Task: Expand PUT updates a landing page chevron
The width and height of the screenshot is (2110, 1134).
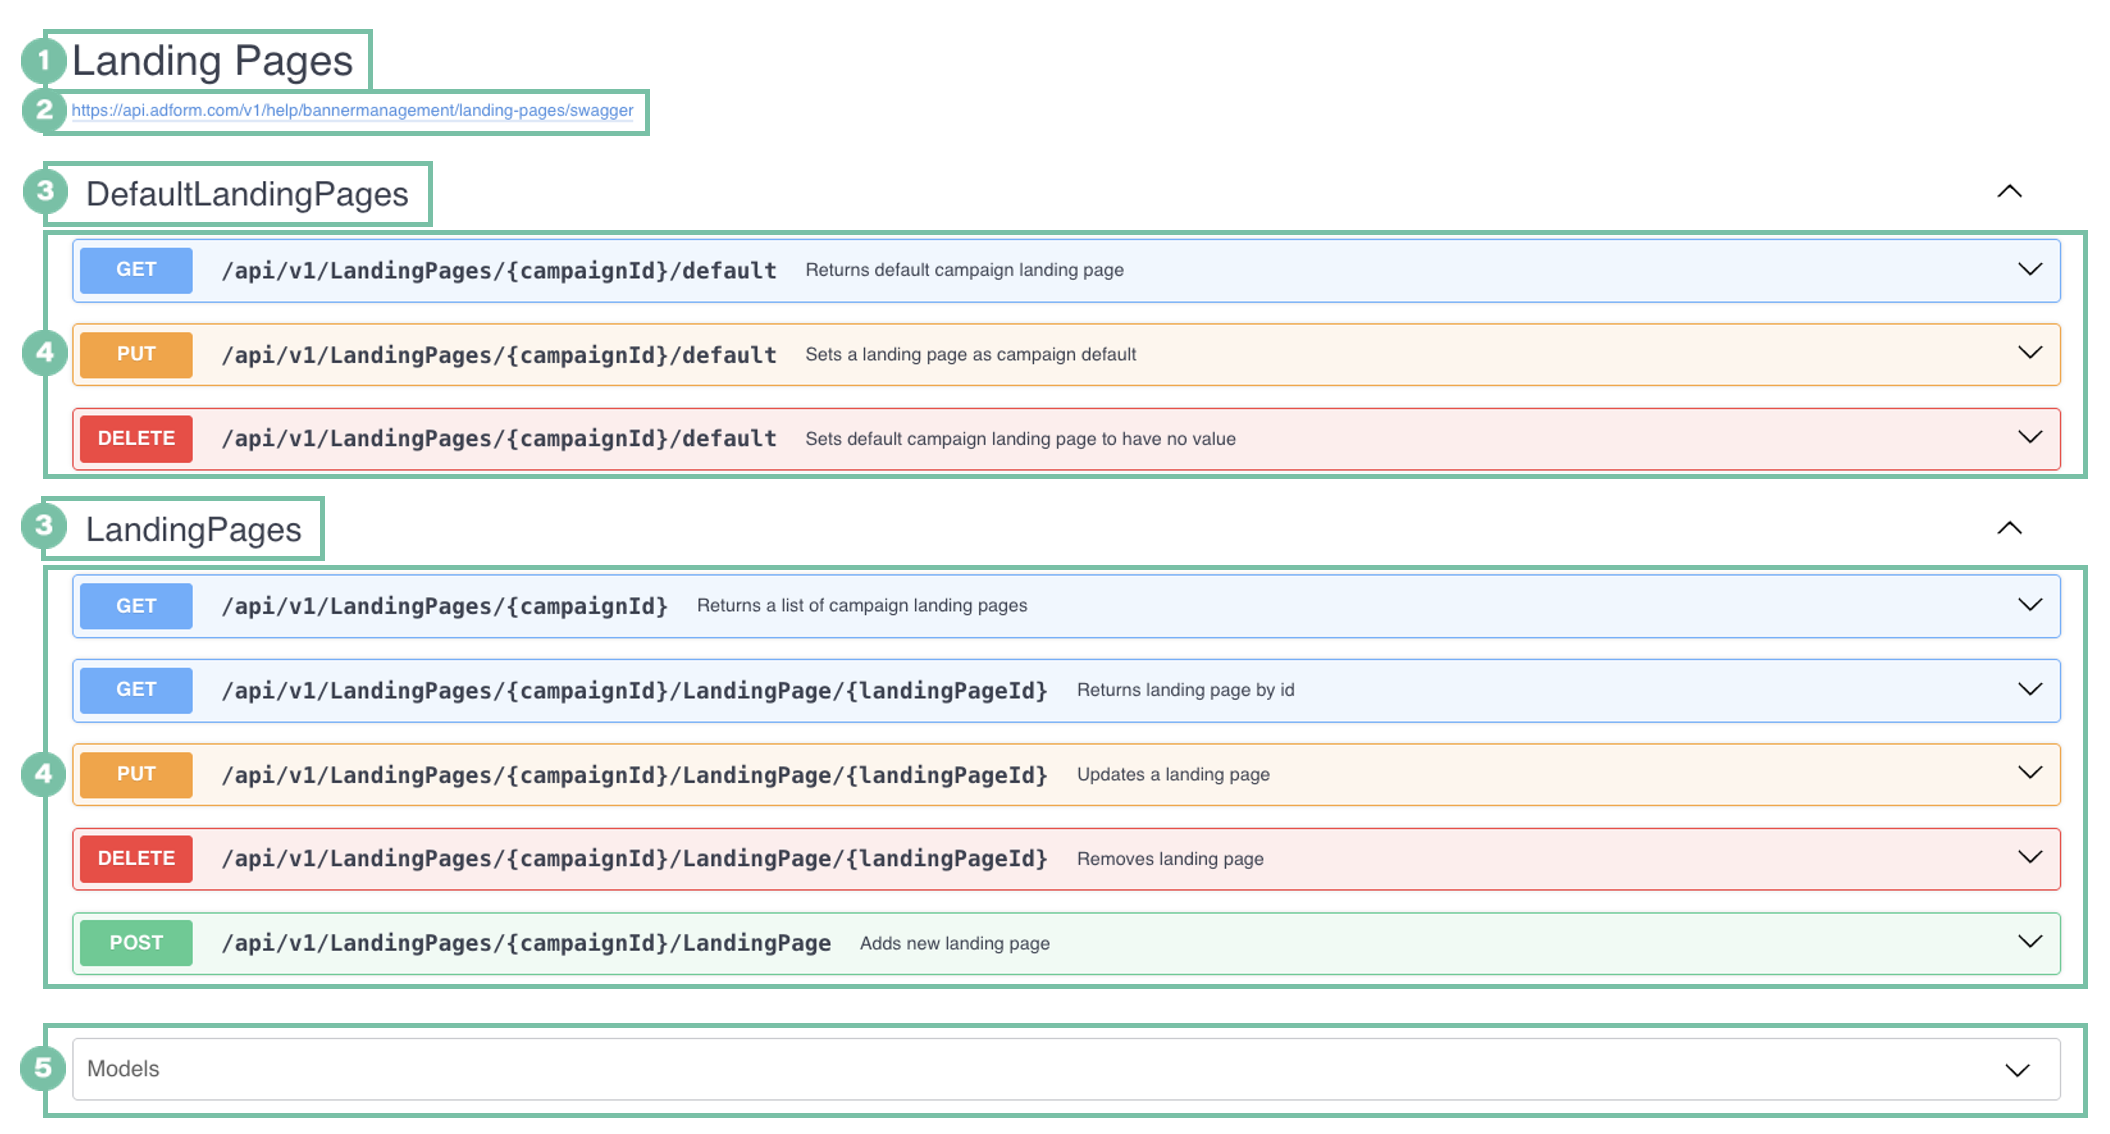Action: coord(2030,773)
